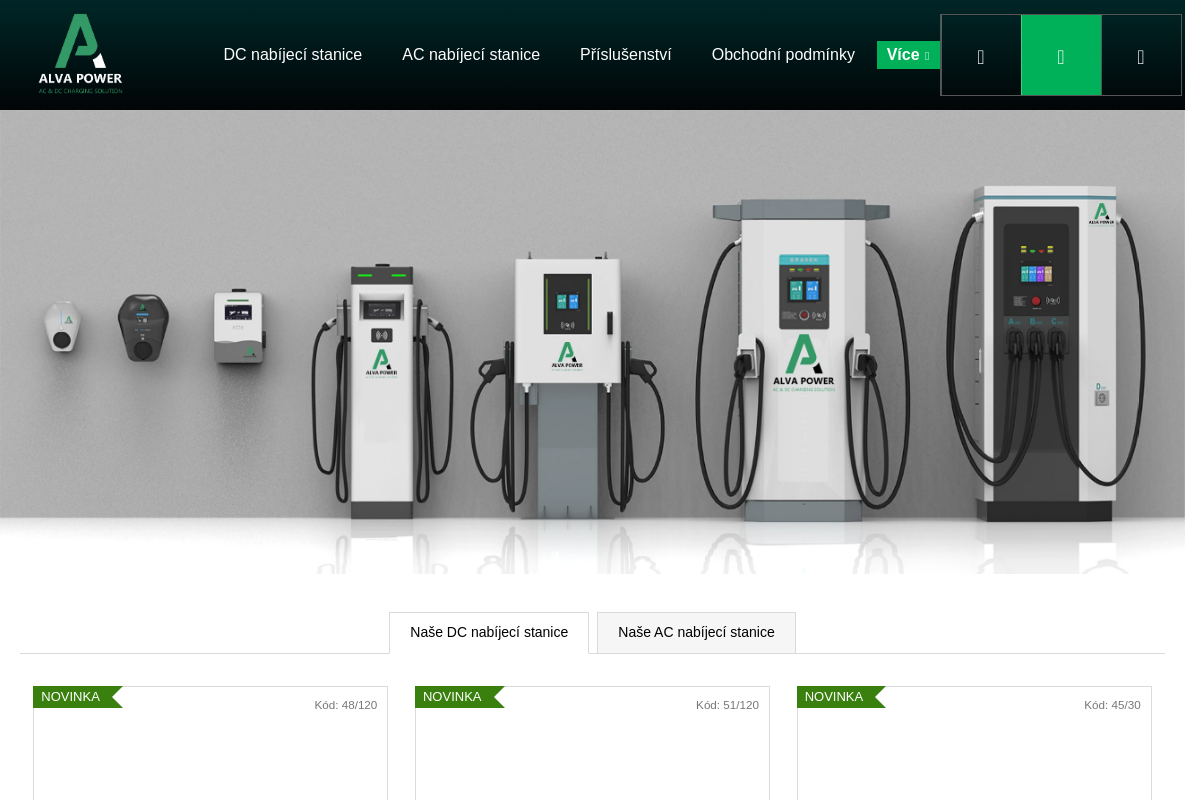This screenshot has width=1200, height=800.
Task: Expand the Více dropdown menu
Action: tap(908, 55)
